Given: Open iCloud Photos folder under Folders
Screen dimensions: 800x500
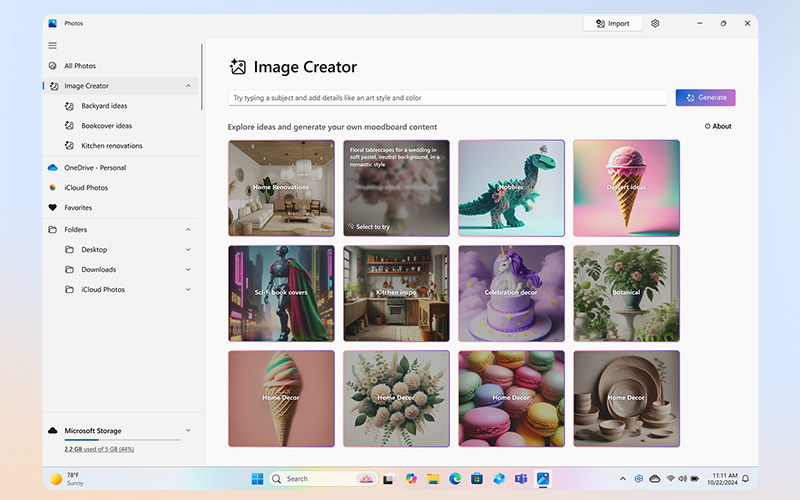Looking at the screenshot, I should (103, 289).
